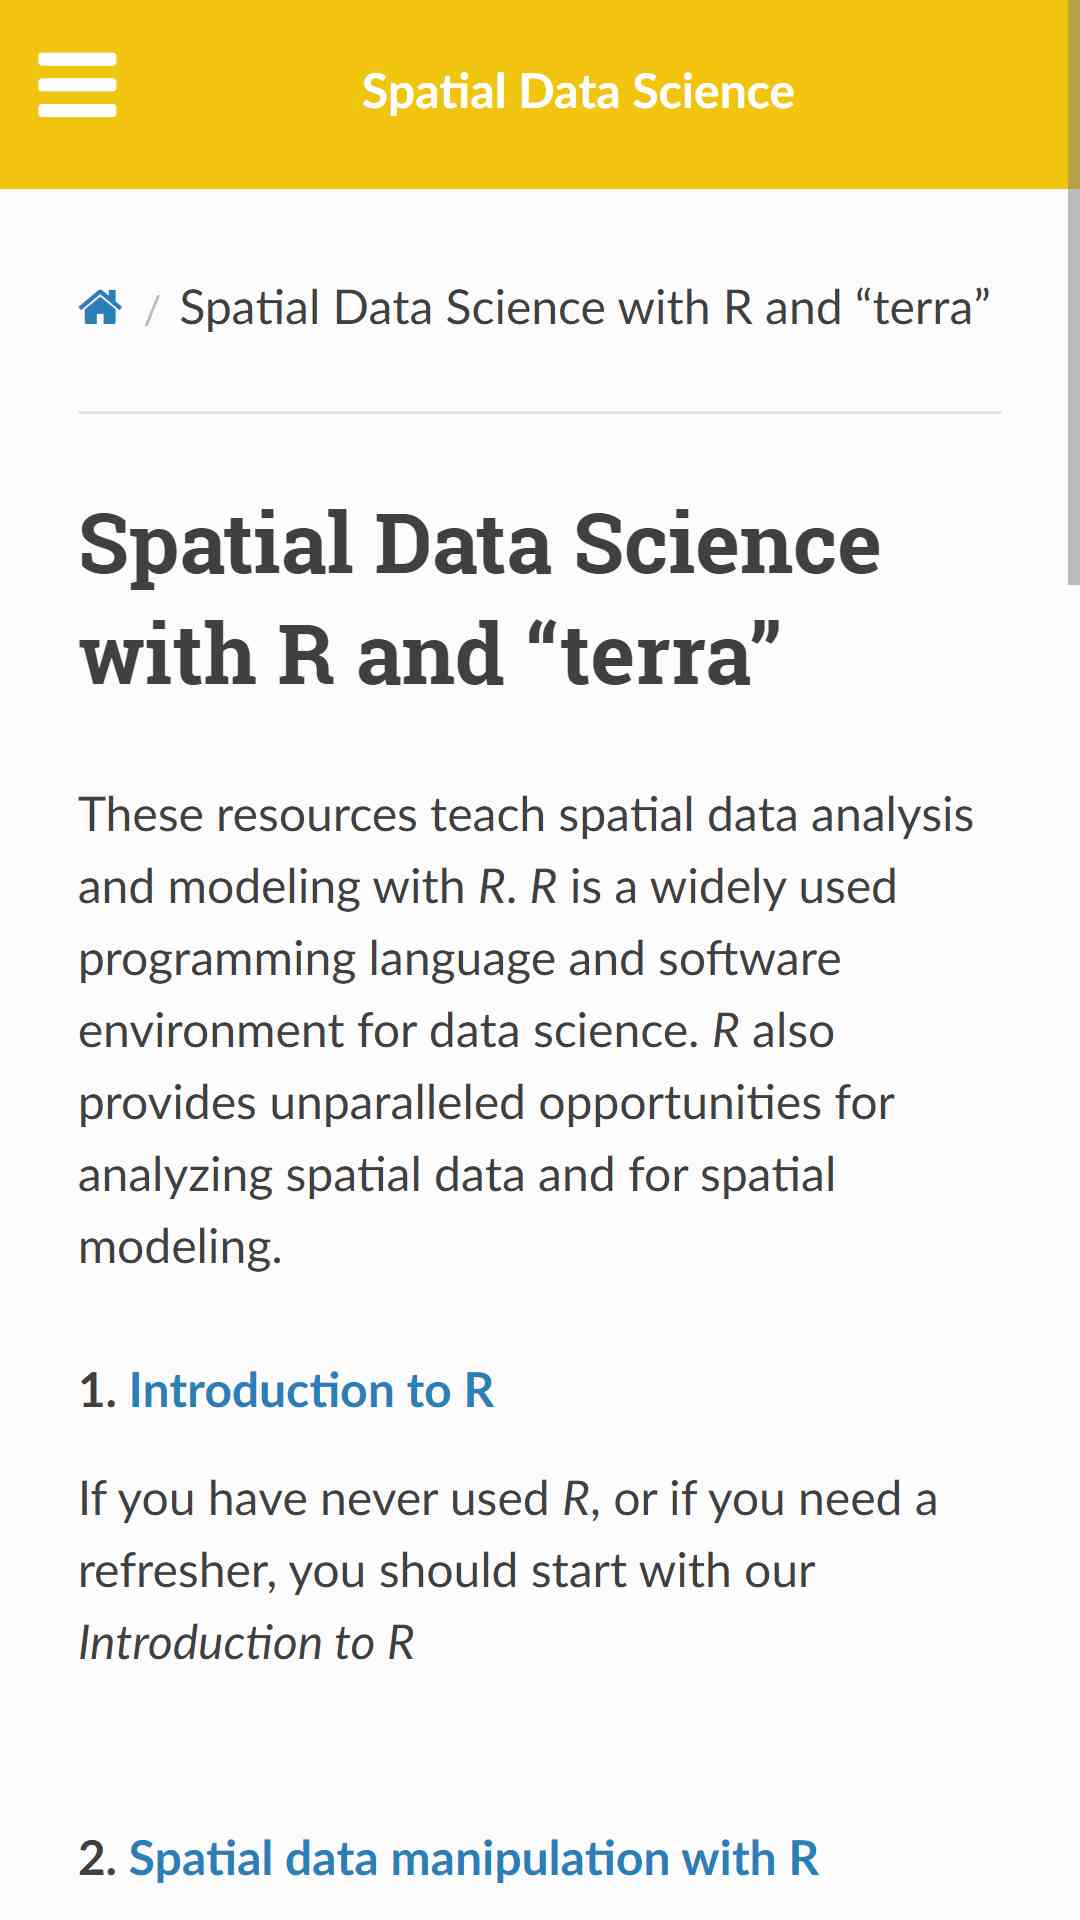Click the "Spatial Data Science" header title

click(578, 92)
